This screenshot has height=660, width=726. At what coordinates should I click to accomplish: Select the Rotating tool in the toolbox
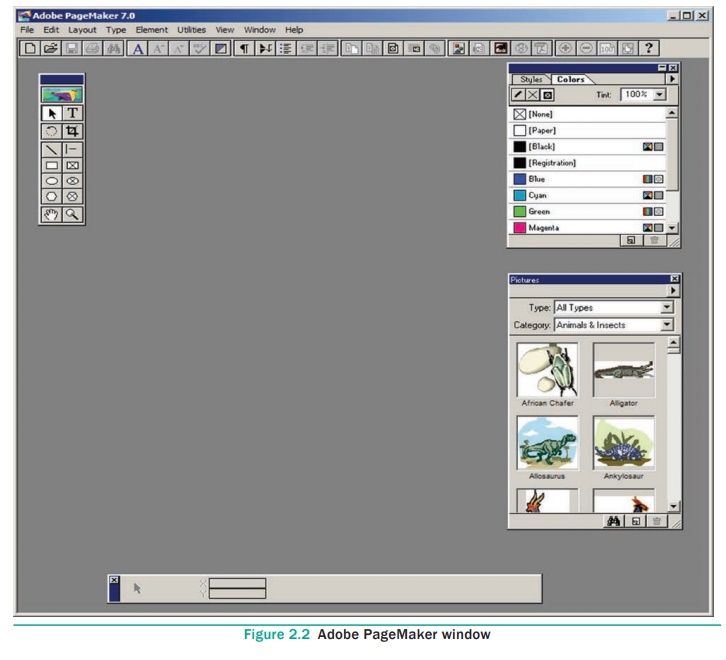coord(51,131)
